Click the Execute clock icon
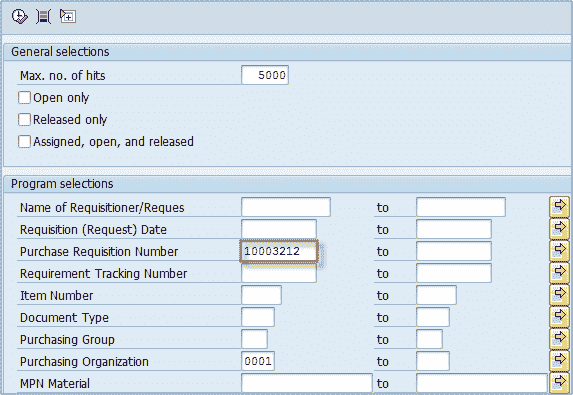The width and height of the screenshot is (573, 395). click(x=19, y=16)
